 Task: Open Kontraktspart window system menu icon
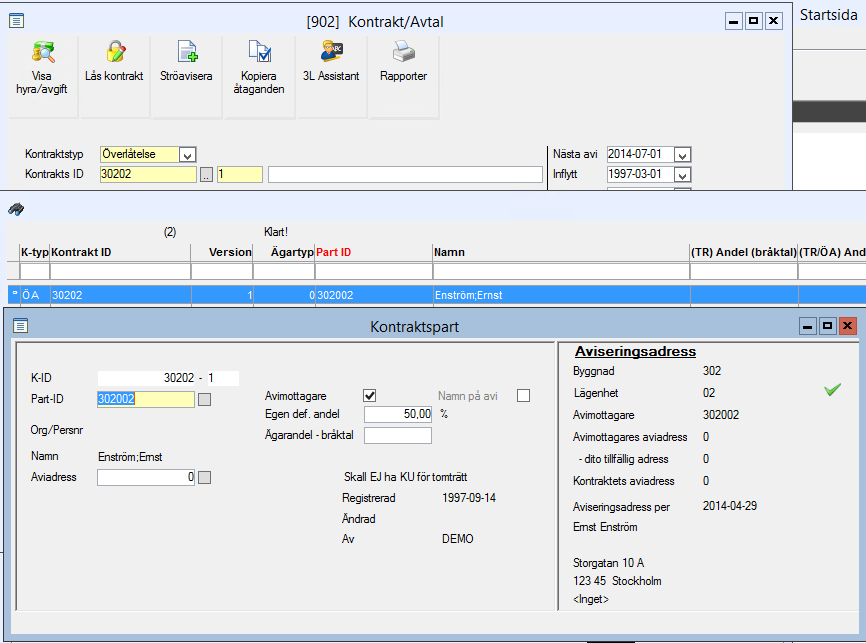(x=20, y=325)
